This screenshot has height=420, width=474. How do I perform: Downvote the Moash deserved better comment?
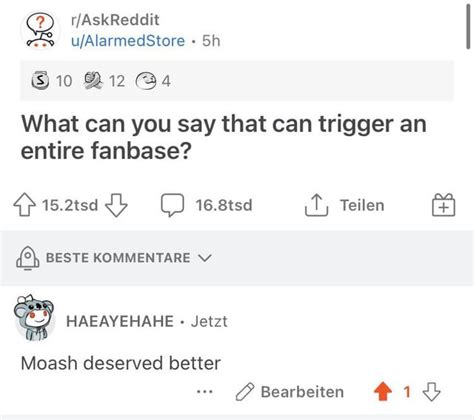pyautogui.click(x=432, y=392)
